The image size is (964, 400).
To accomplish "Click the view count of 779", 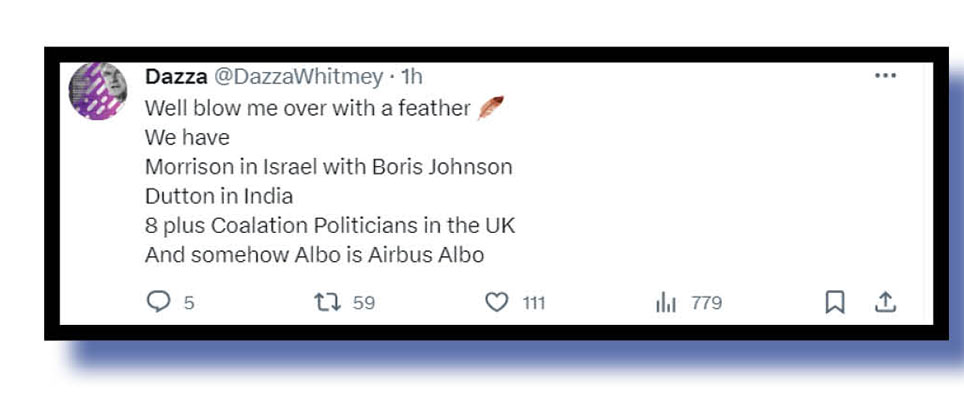I will [x=706, y=303].
